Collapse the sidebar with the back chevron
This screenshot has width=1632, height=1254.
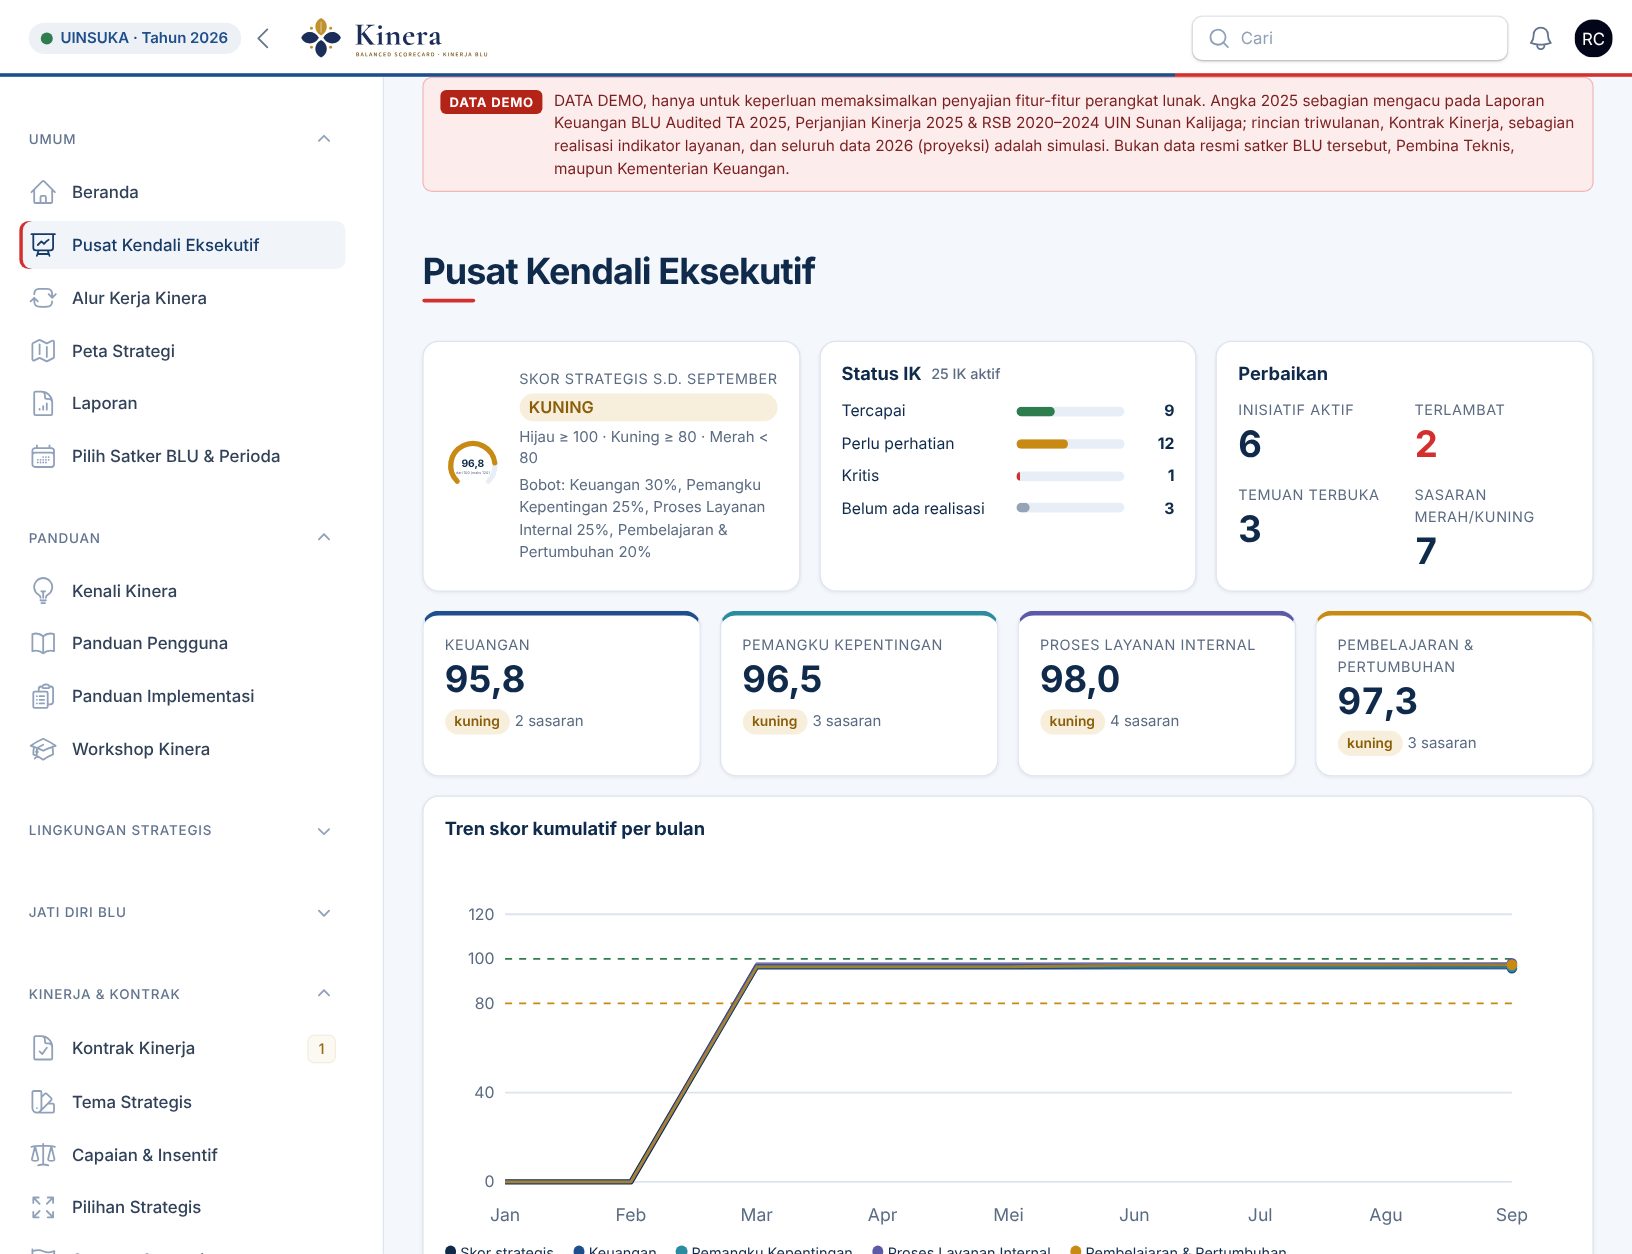(x=263, y=38)
